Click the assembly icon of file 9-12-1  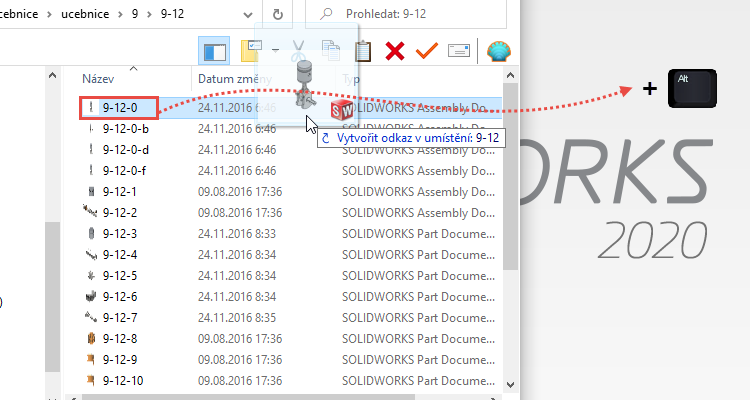coord(91,192)
